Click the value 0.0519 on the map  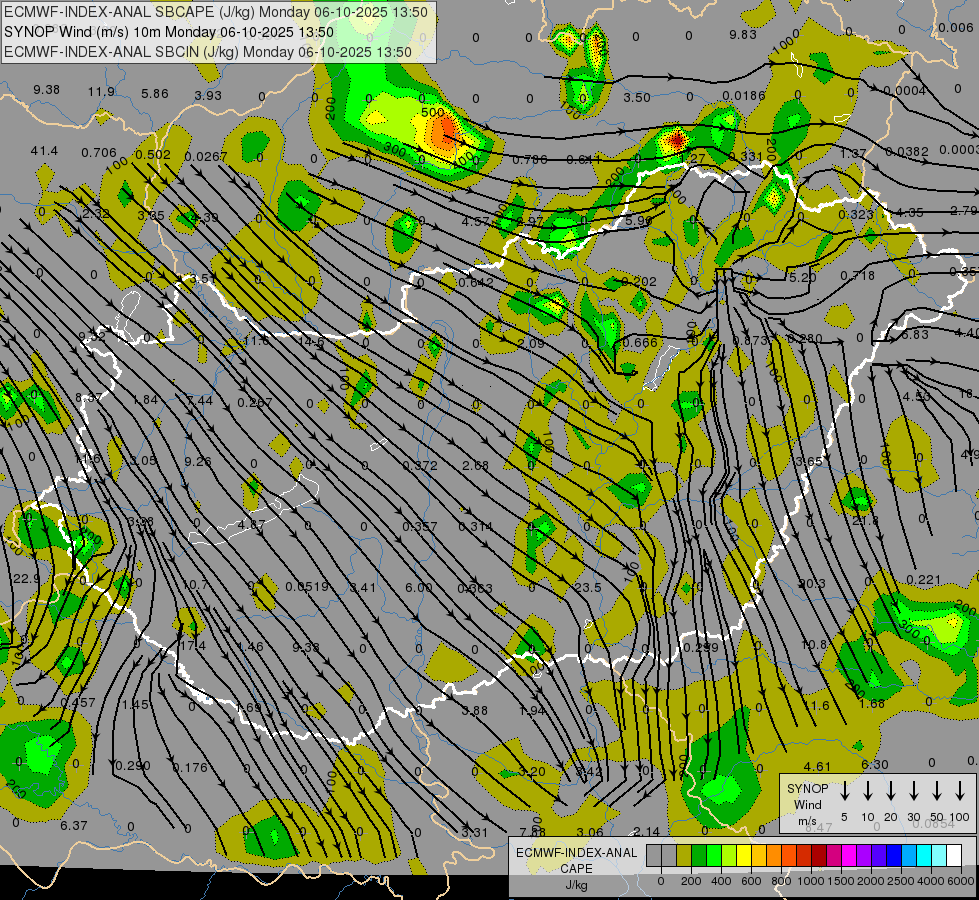307,586
